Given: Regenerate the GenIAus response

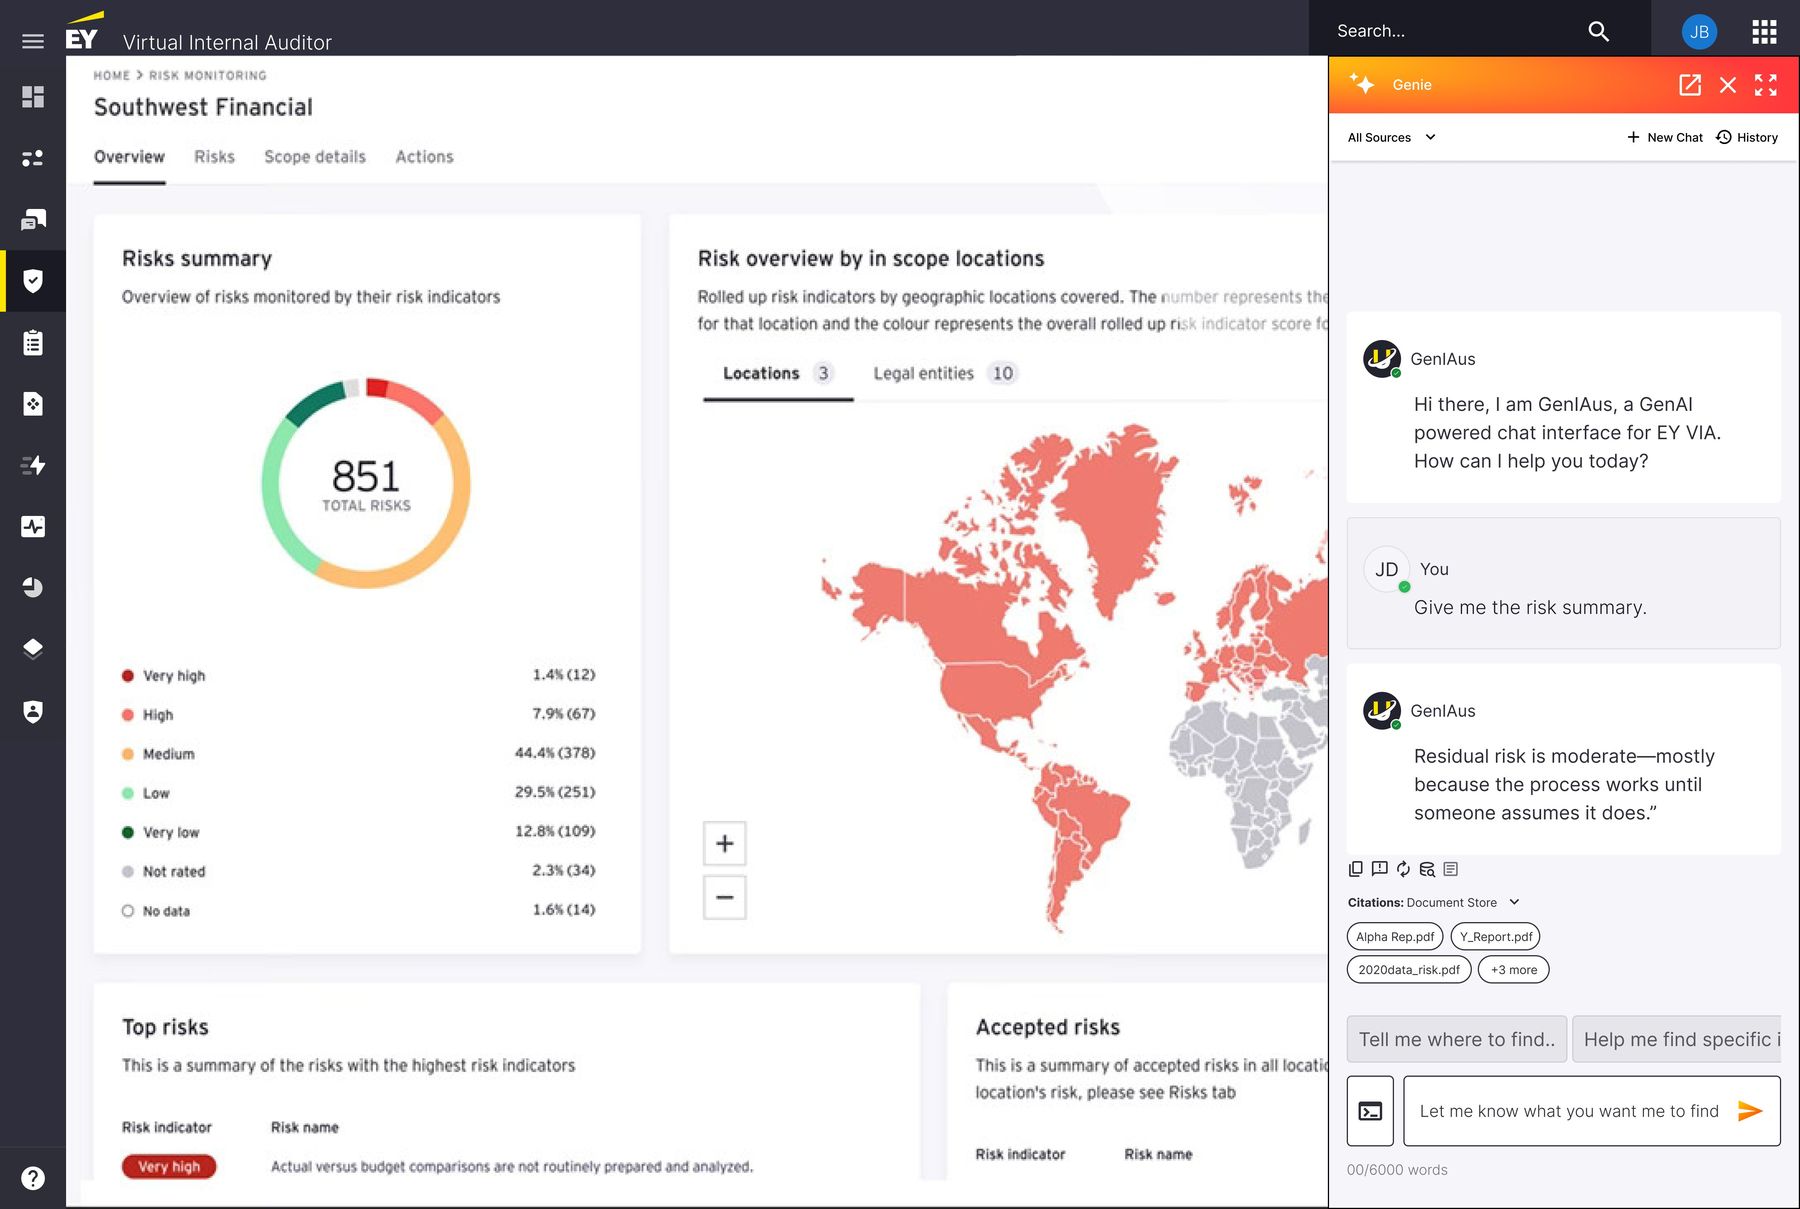Looking at the screenshot, I should pos(1403,869).
